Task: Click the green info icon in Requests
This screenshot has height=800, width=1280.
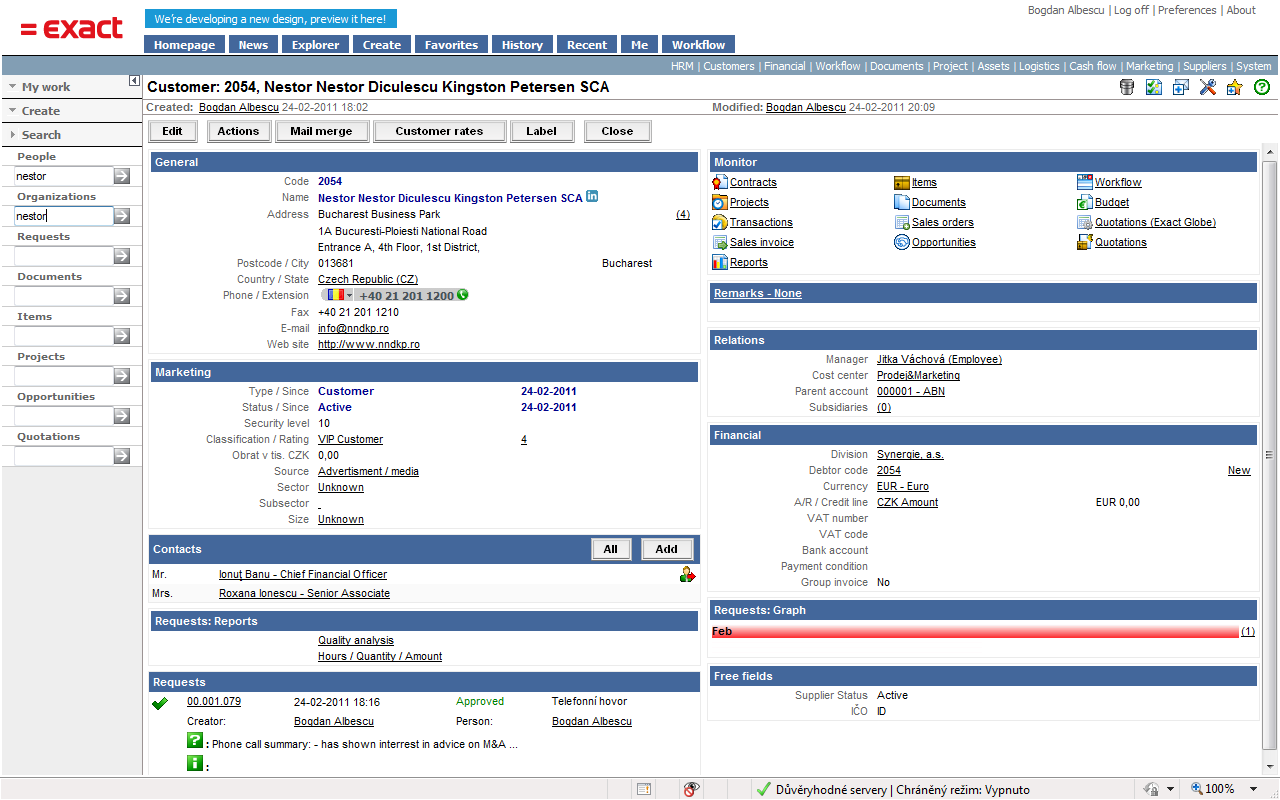Action: pyautogui.click(x=195, y=764)
